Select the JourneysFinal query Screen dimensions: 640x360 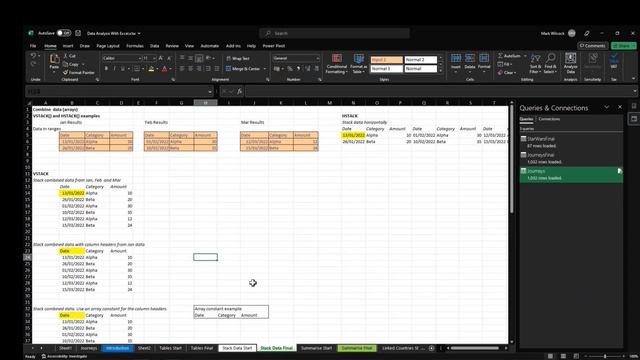(571, 158)
